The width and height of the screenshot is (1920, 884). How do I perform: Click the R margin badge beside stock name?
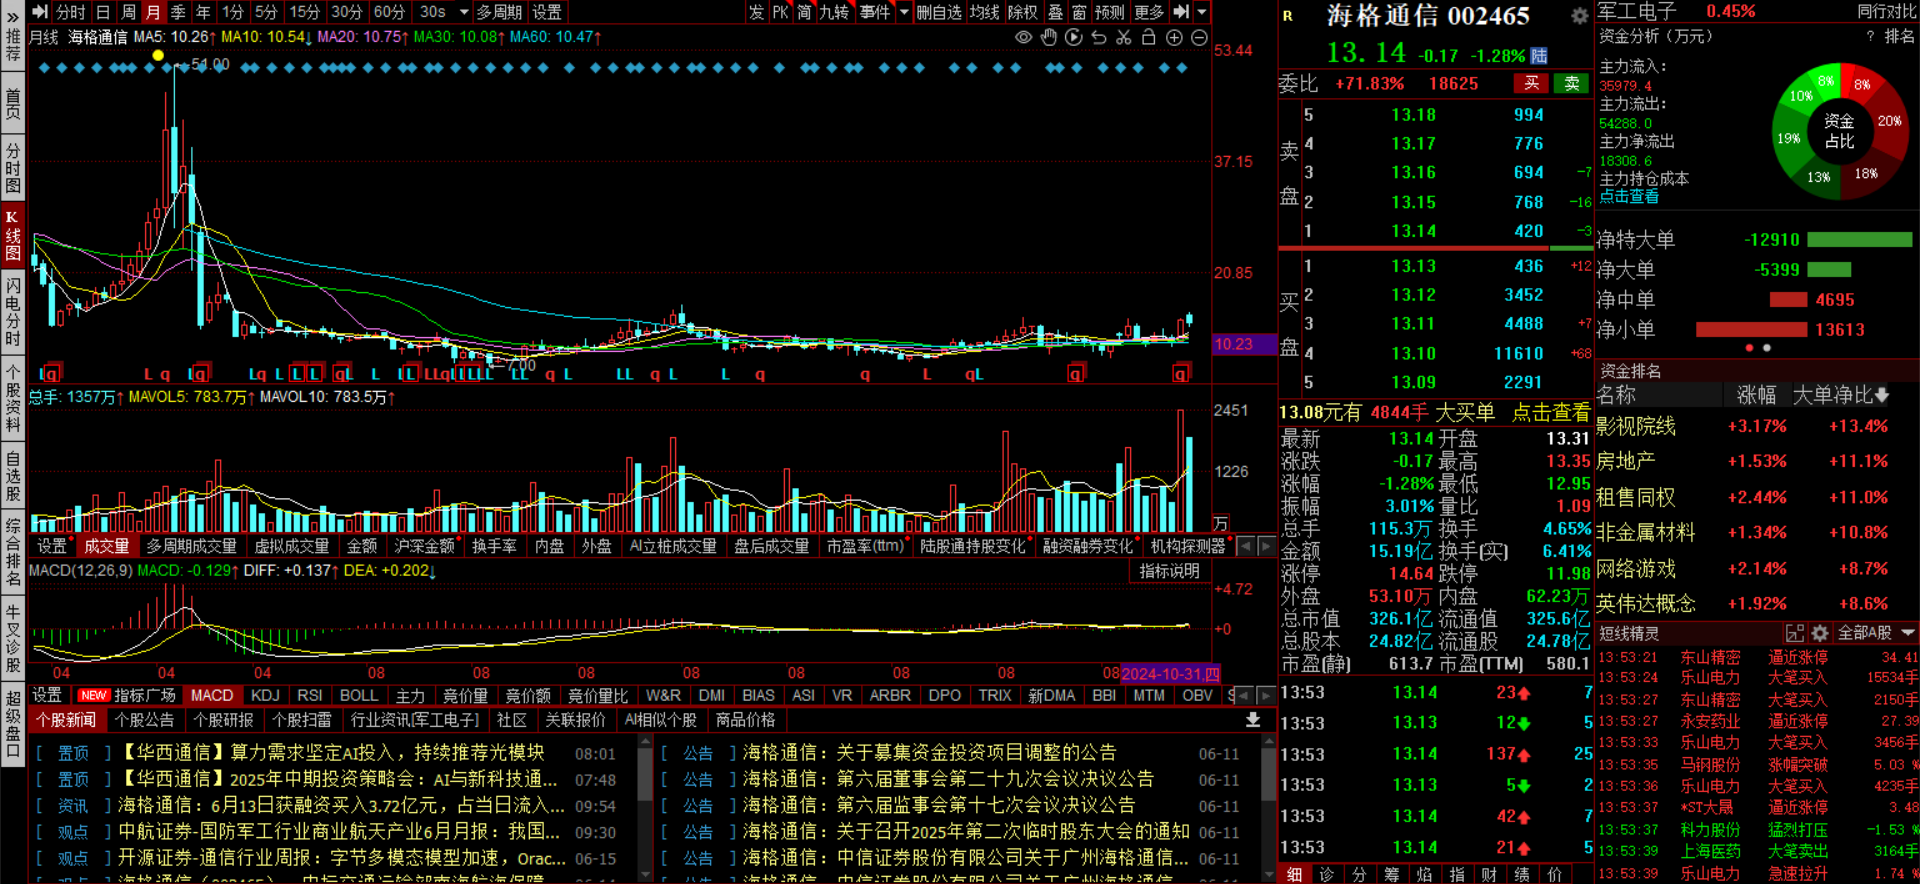1288,16
